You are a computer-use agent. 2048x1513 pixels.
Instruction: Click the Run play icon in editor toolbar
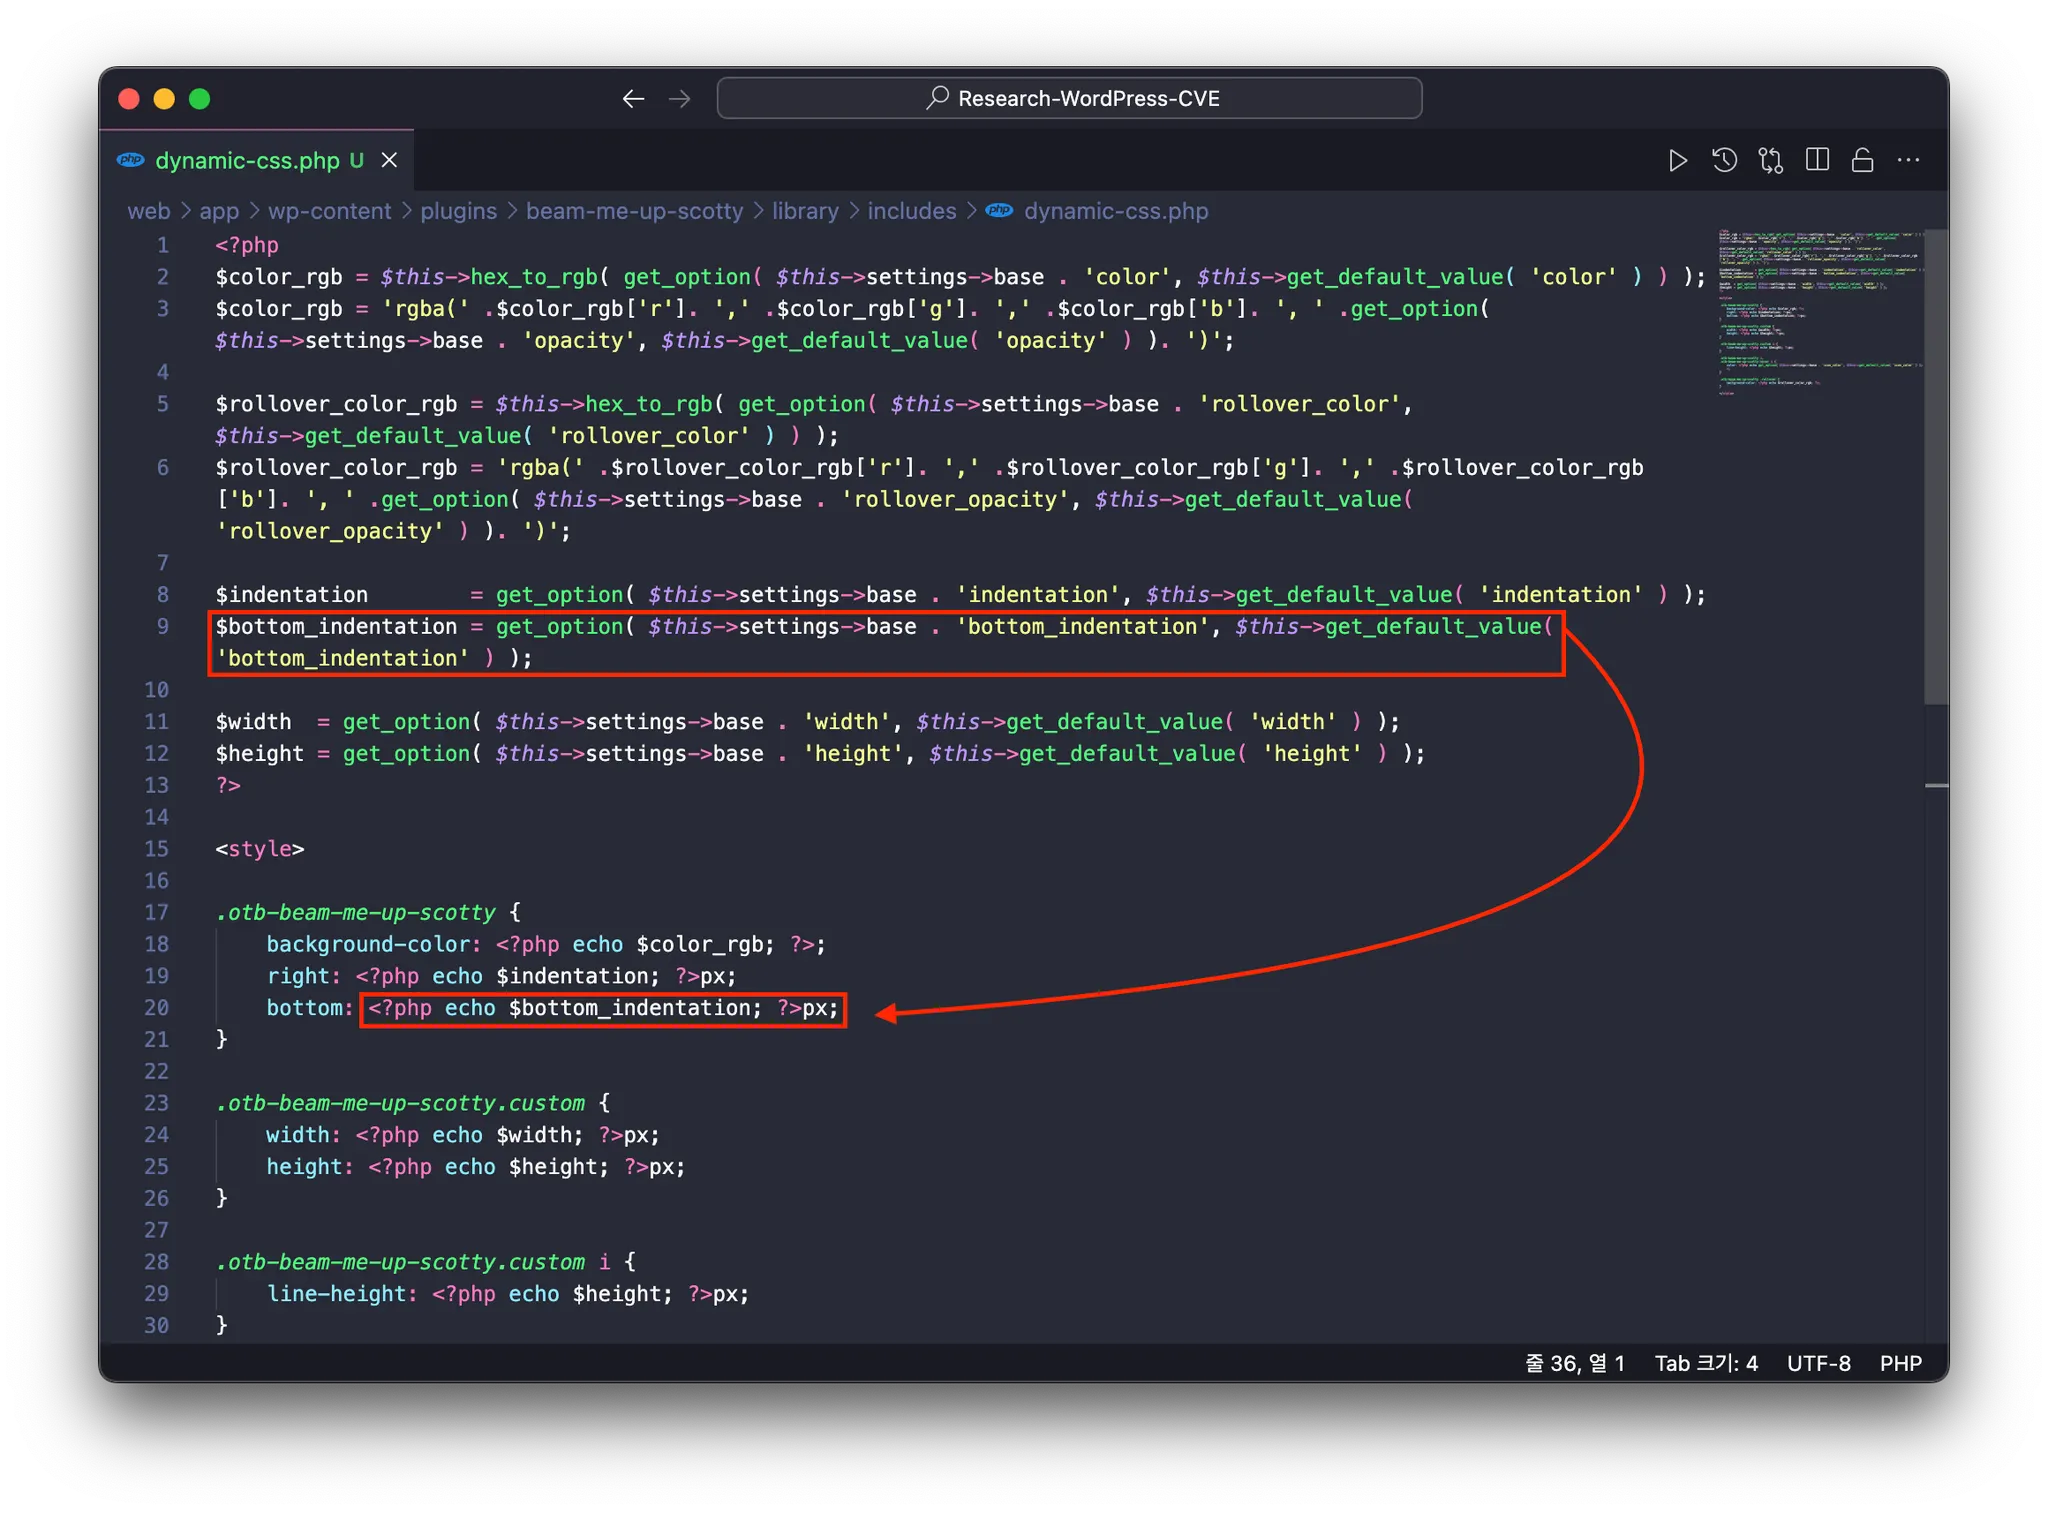1677,160
